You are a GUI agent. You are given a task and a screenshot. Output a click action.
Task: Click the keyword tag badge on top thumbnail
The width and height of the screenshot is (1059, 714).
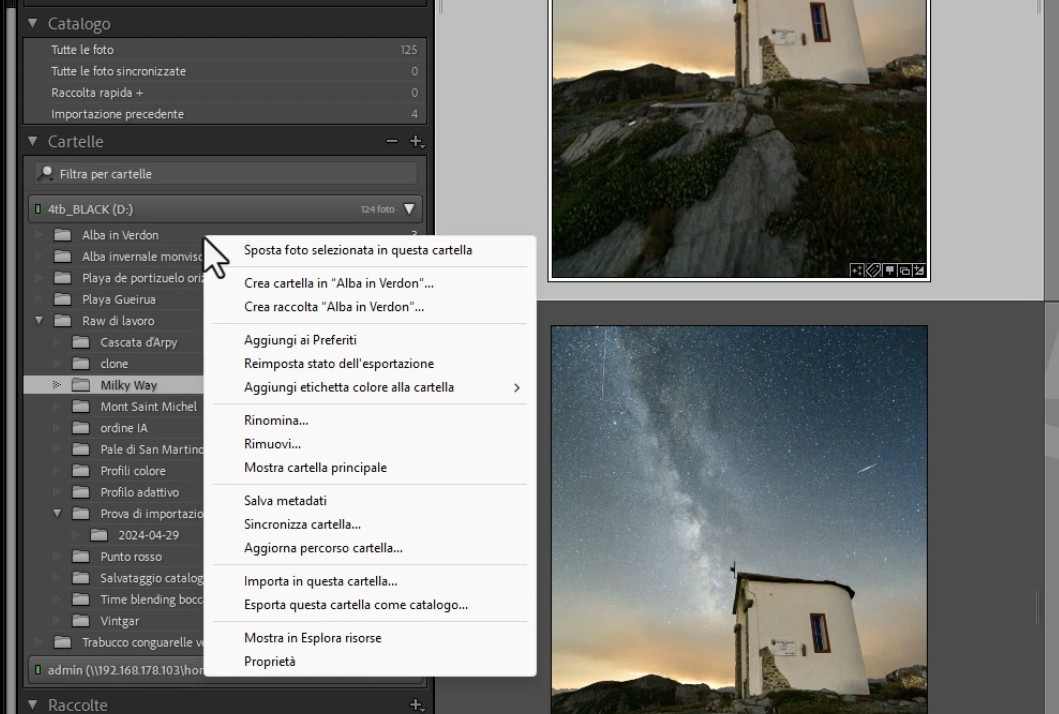[x=872, y=268]
